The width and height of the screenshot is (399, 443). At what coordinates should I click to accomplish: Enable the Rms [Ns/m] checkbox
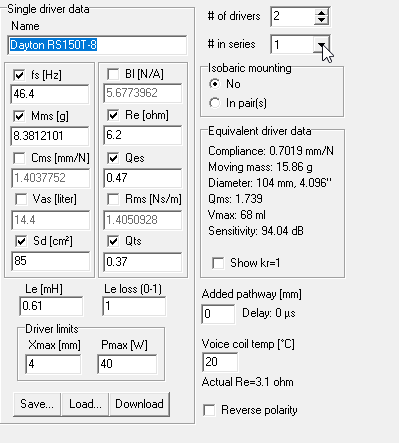[113, 199]
